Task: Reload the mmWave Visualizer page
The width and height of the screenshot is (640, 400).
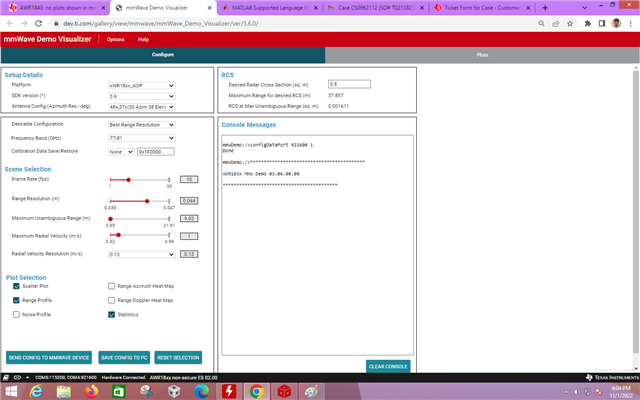Action: tap(38, 23)
